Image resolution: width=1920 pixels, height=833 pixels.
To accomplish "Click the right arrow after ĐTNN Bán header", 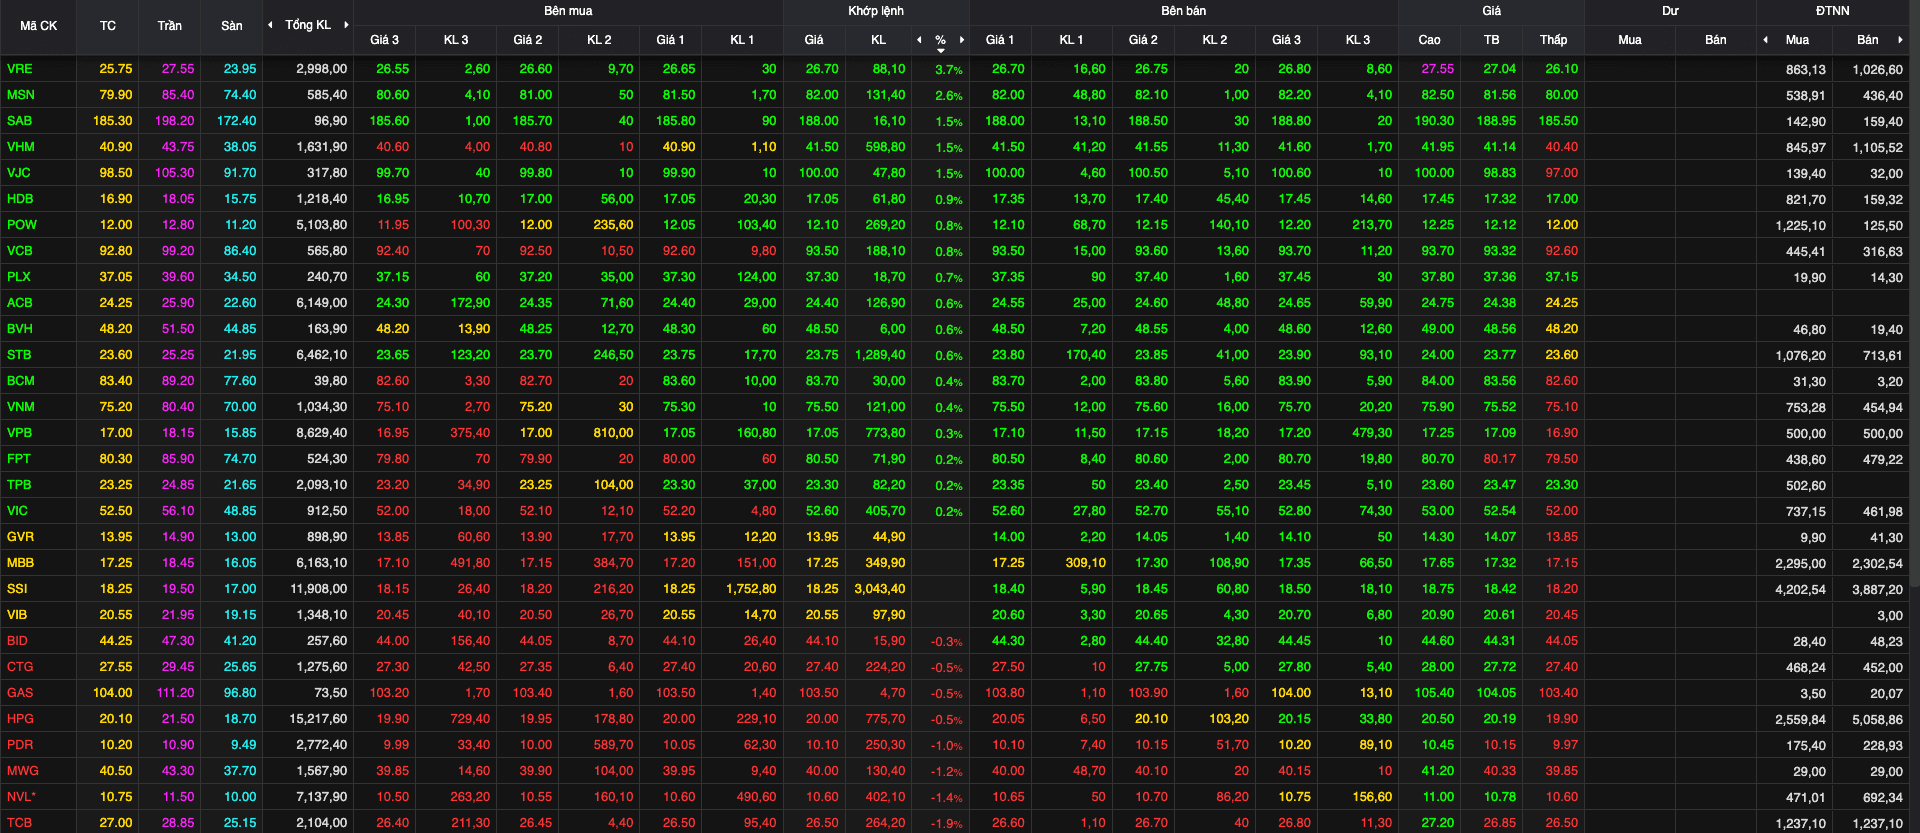I will 1899,40.
